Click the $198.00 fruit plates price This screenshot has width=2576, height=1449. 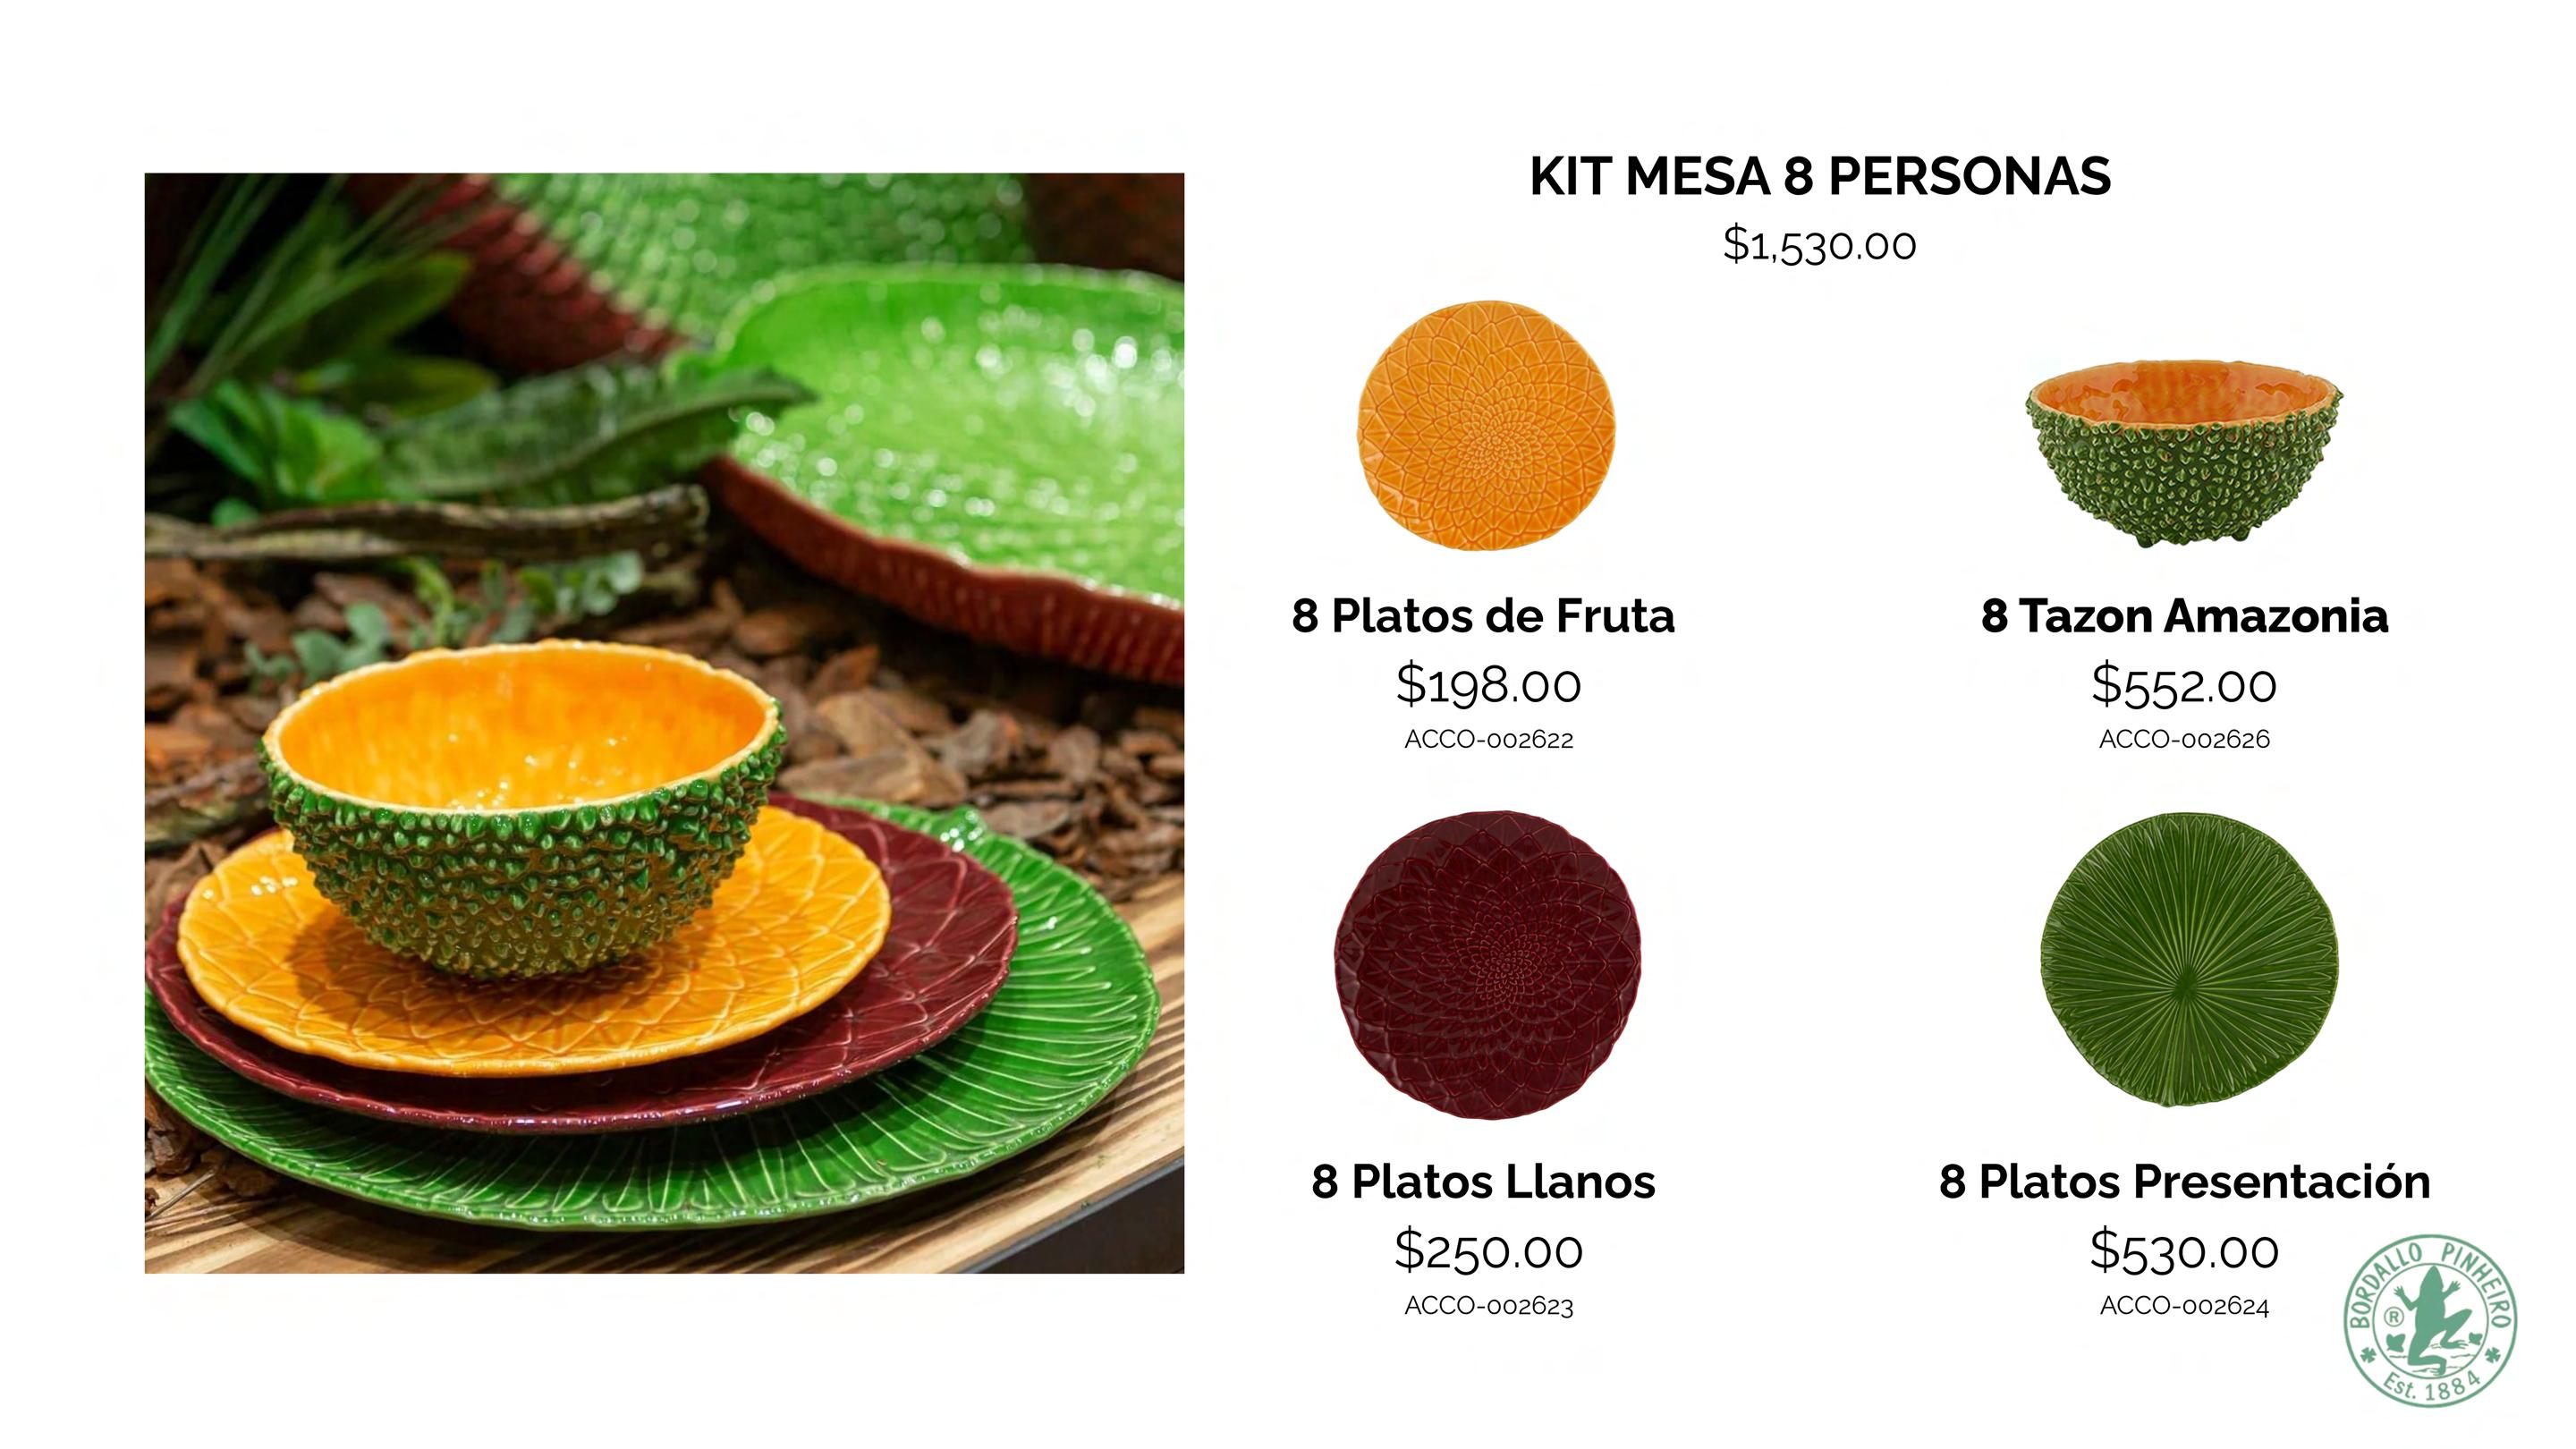[1489, 685]
